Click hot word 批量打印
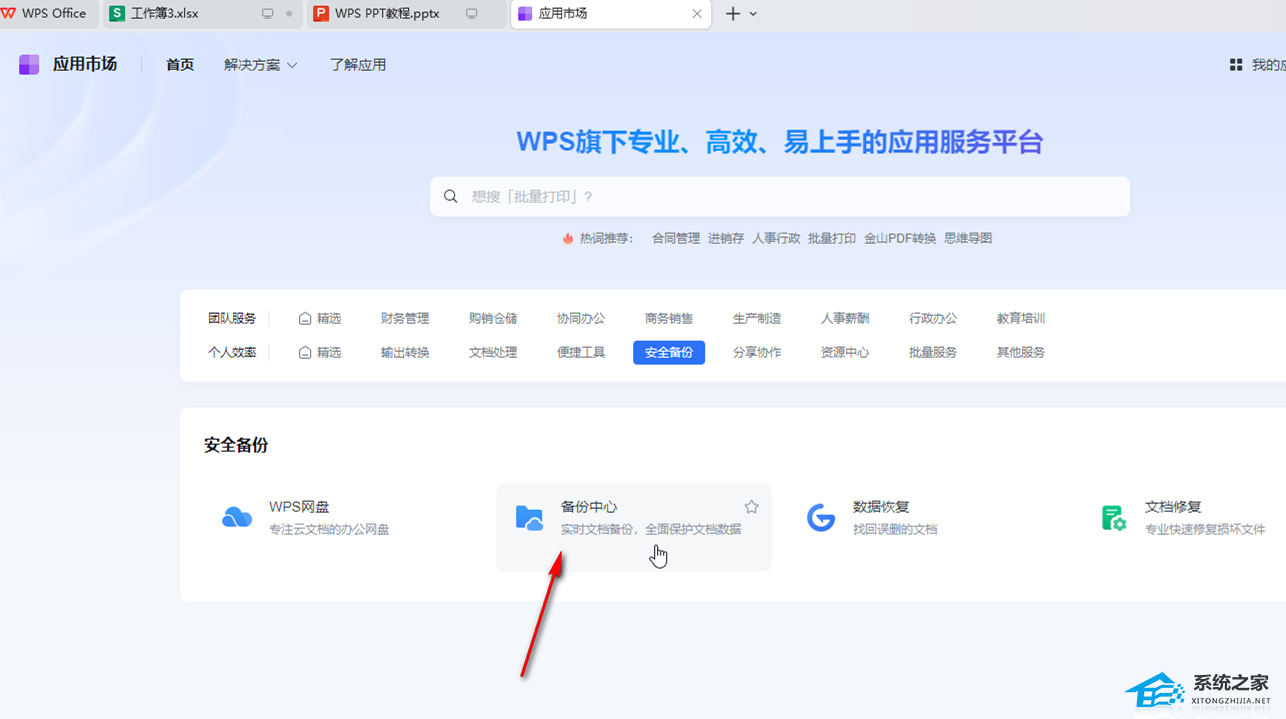The height and width of the screenshot is (719, 1286). click(x=832, y=239)
